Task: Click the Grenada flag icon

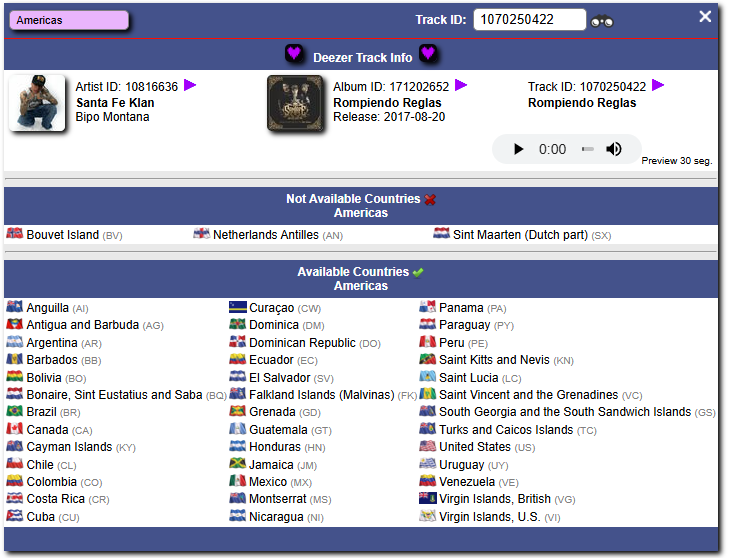Action: pyautogui.click(x=237, y=411)
